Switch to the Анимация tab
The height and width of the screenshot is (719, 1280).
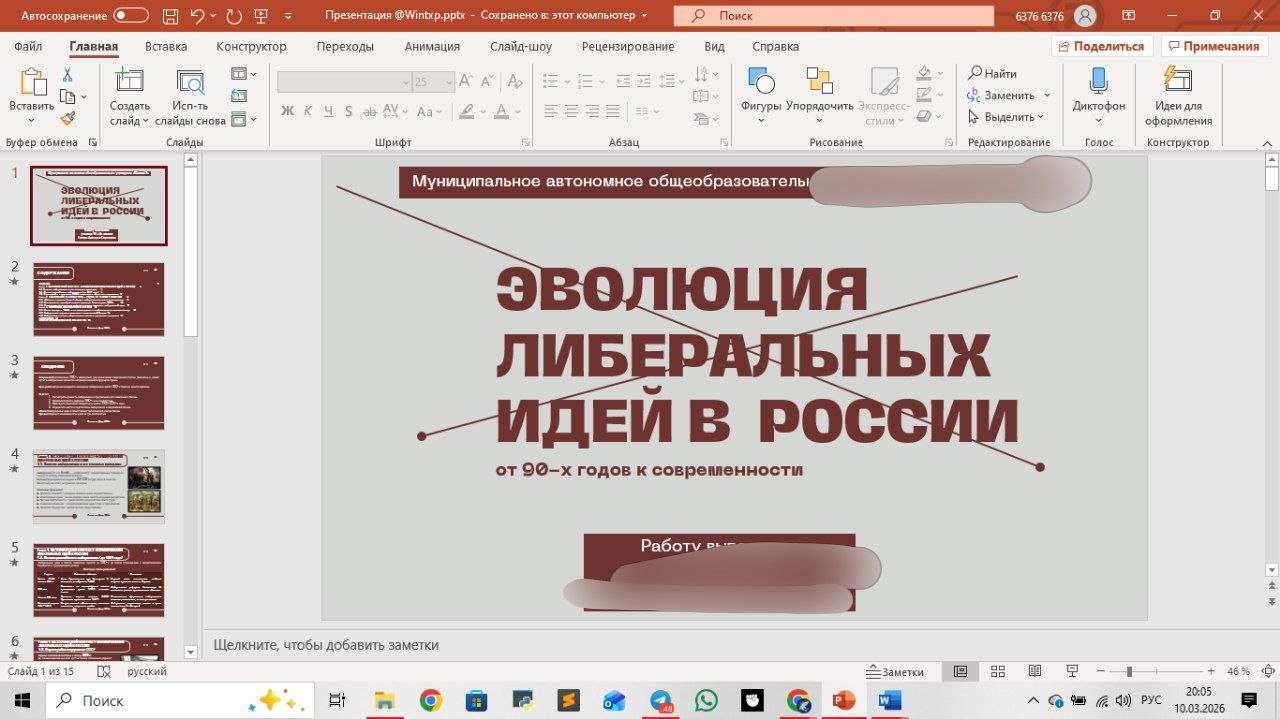tap(432, 46)
